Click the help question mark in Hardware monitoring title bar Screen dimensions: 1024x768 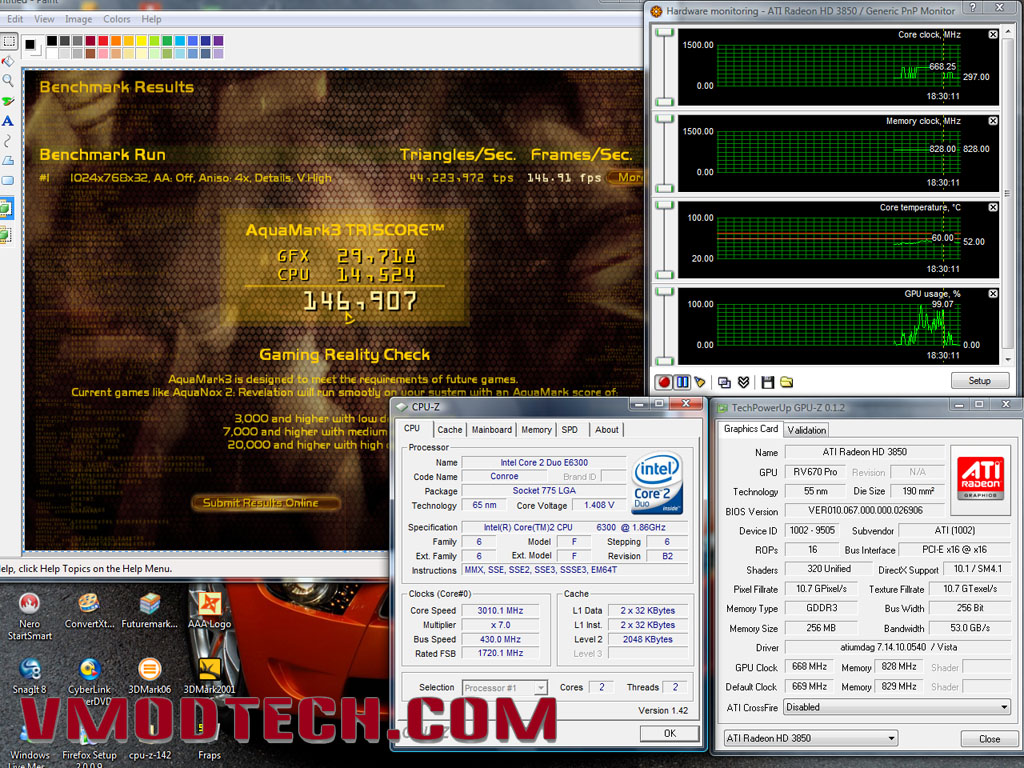point(973,8)
